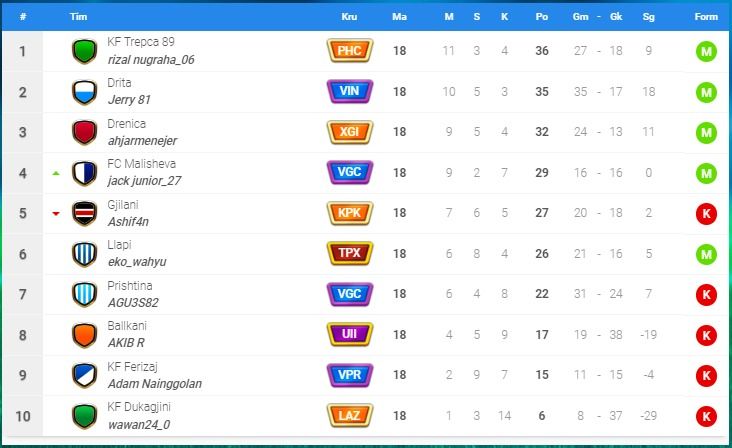This screenshot has height=448, width=732.
Task: Click KF Trepca 89 green form indicator
Action: click(707, 52)
